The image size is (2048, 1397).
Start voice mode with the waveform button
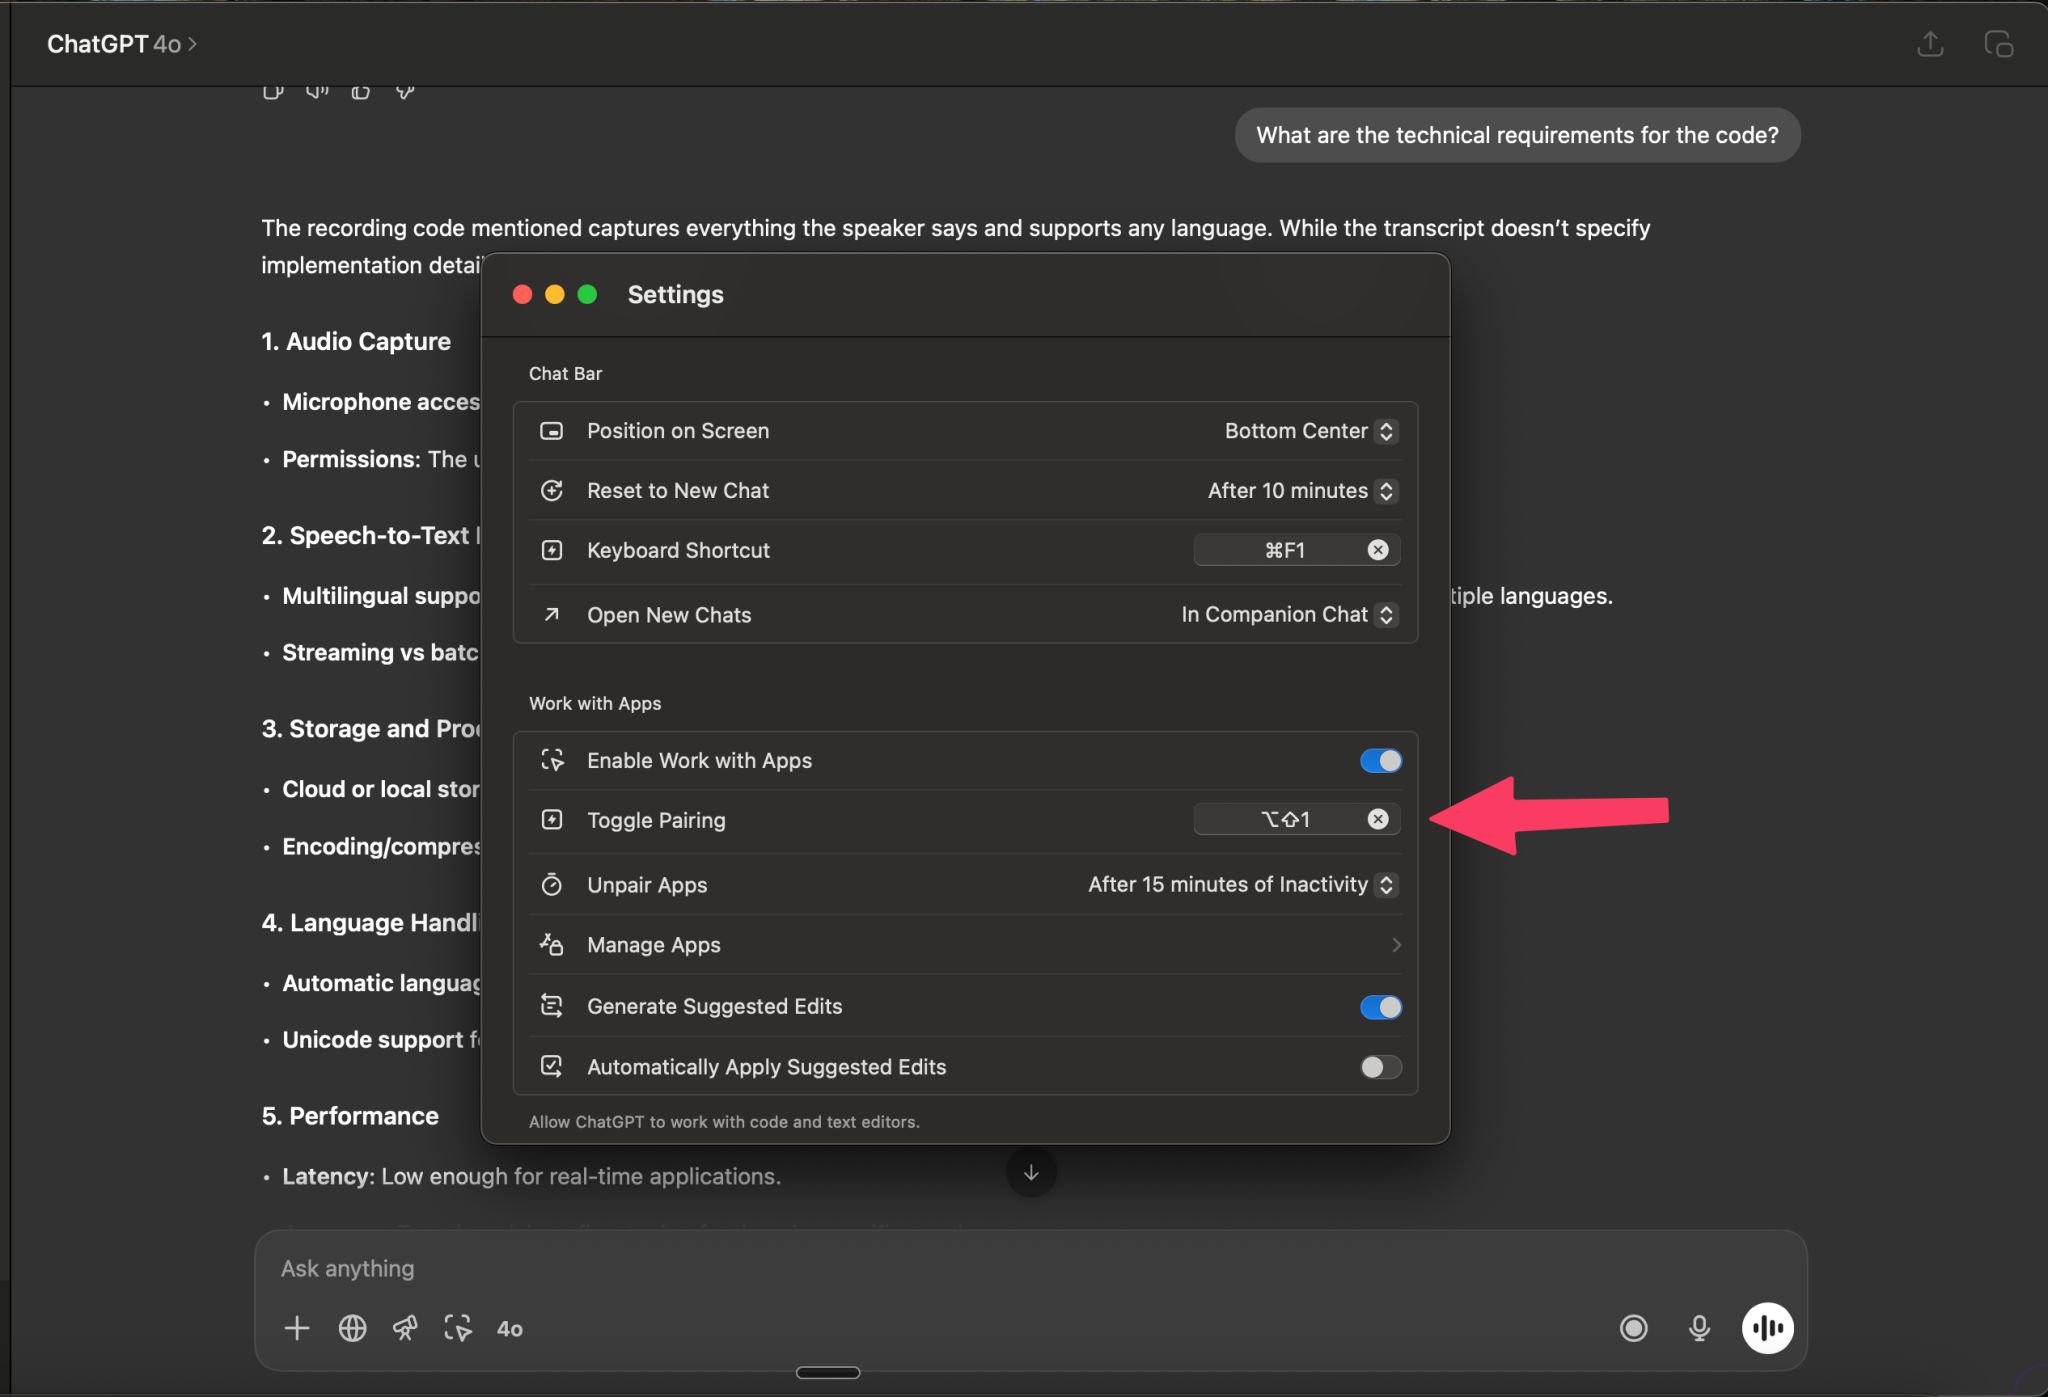coord(1767,1328)
